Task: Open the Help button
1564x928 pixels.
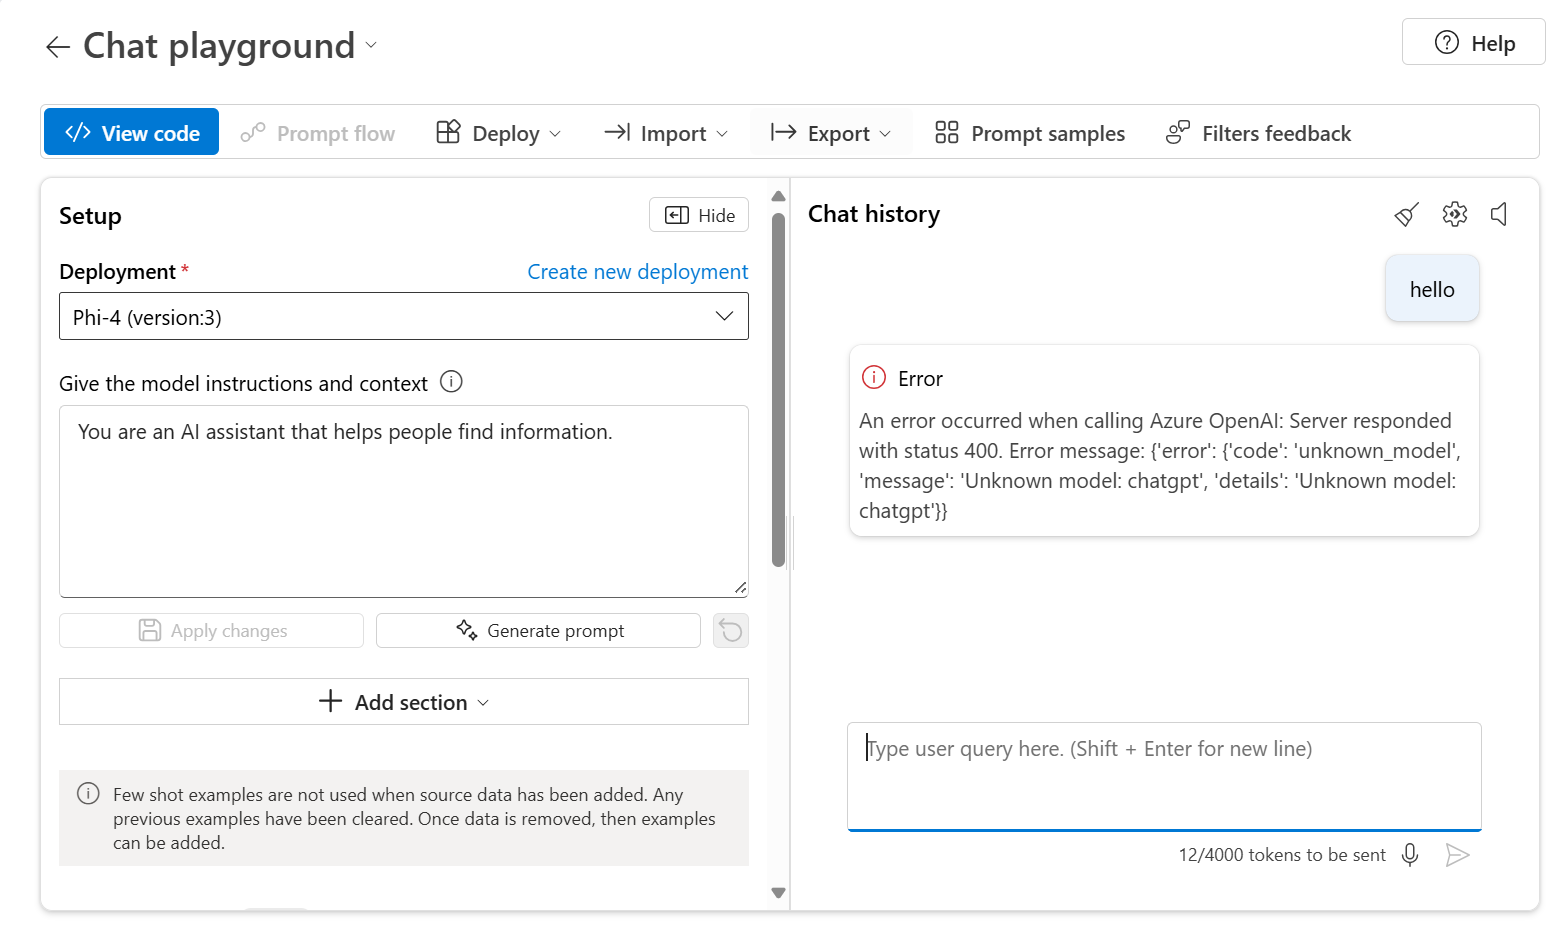Action: [x=1474, y=42]
